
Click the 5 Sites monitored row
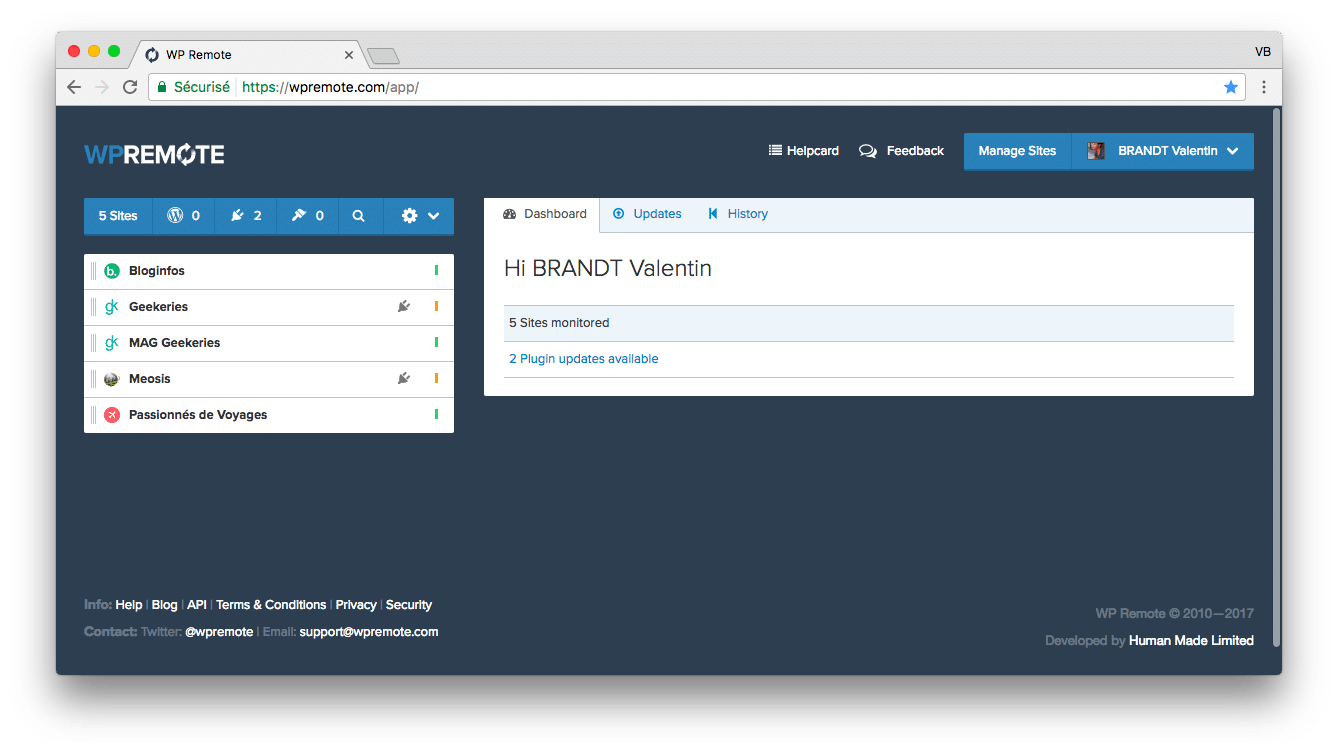coord(869,323)
